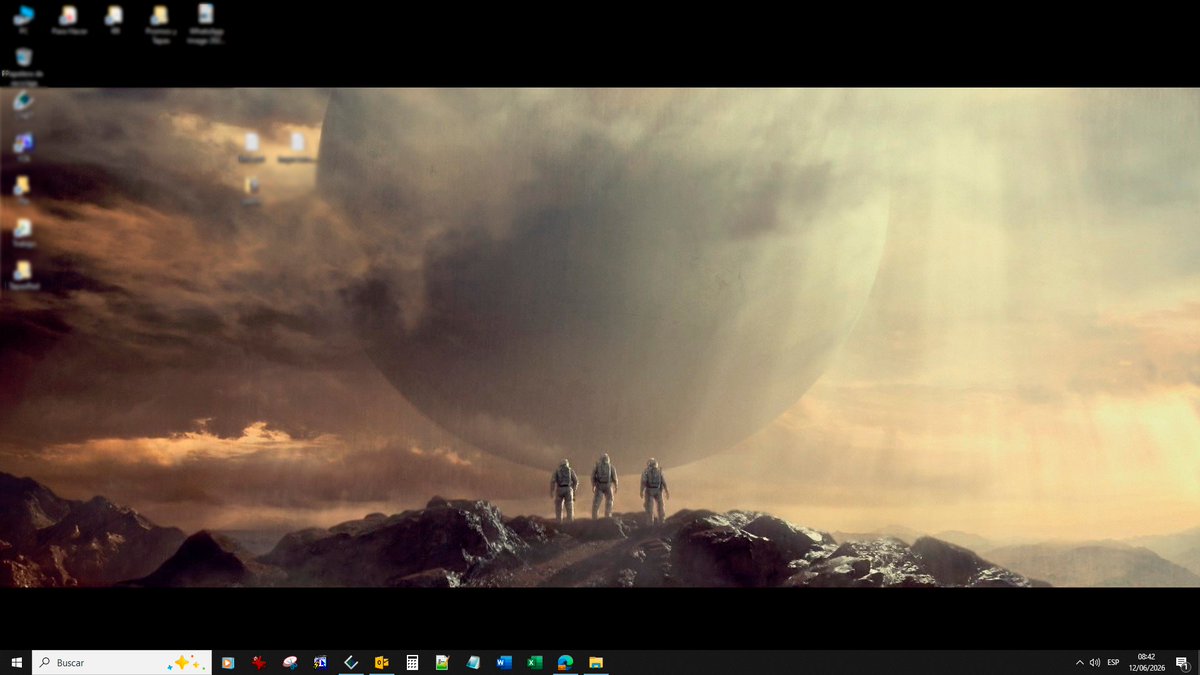Open the media player taskbar icon
Viewport: 1200px width, 675px height.
228,662
